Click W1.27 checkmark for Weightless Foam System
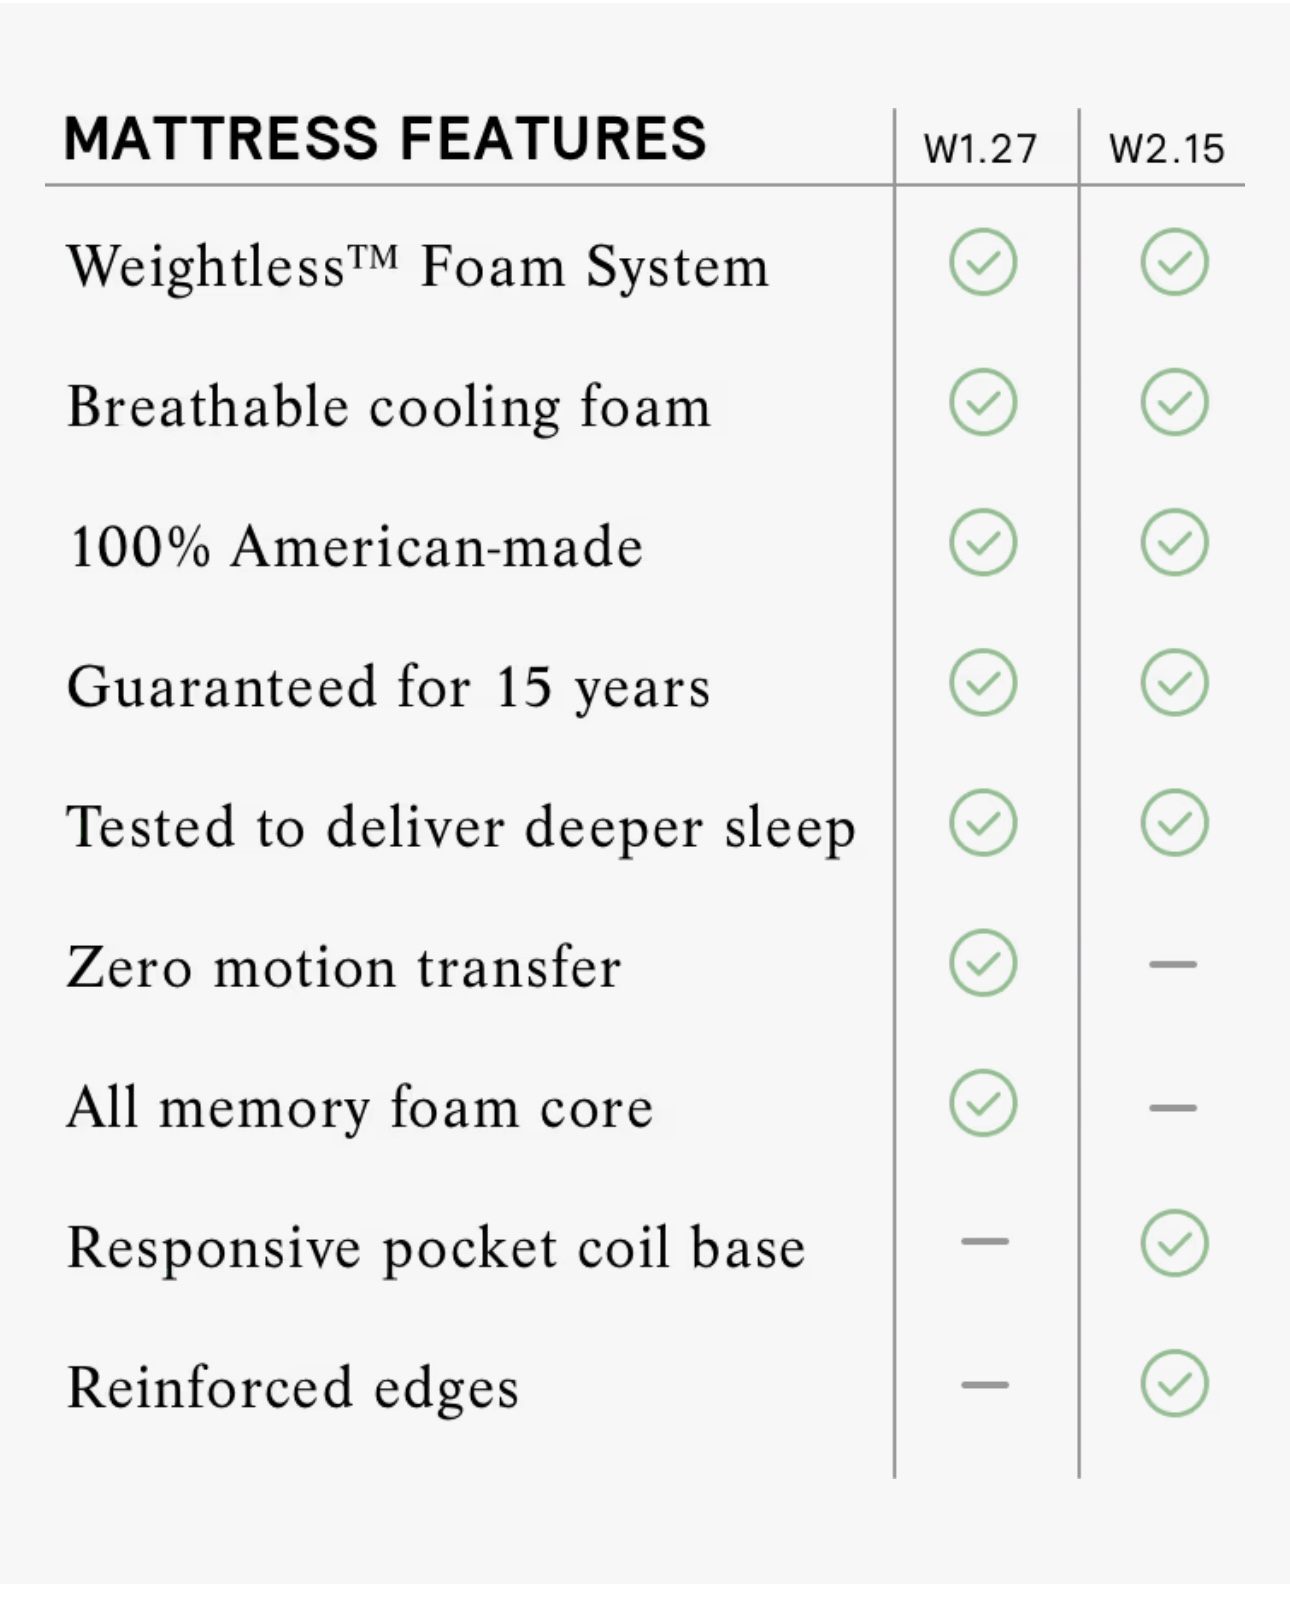Image resolution: width=1290 pixels, height=1605 pixels. [983, 263]
